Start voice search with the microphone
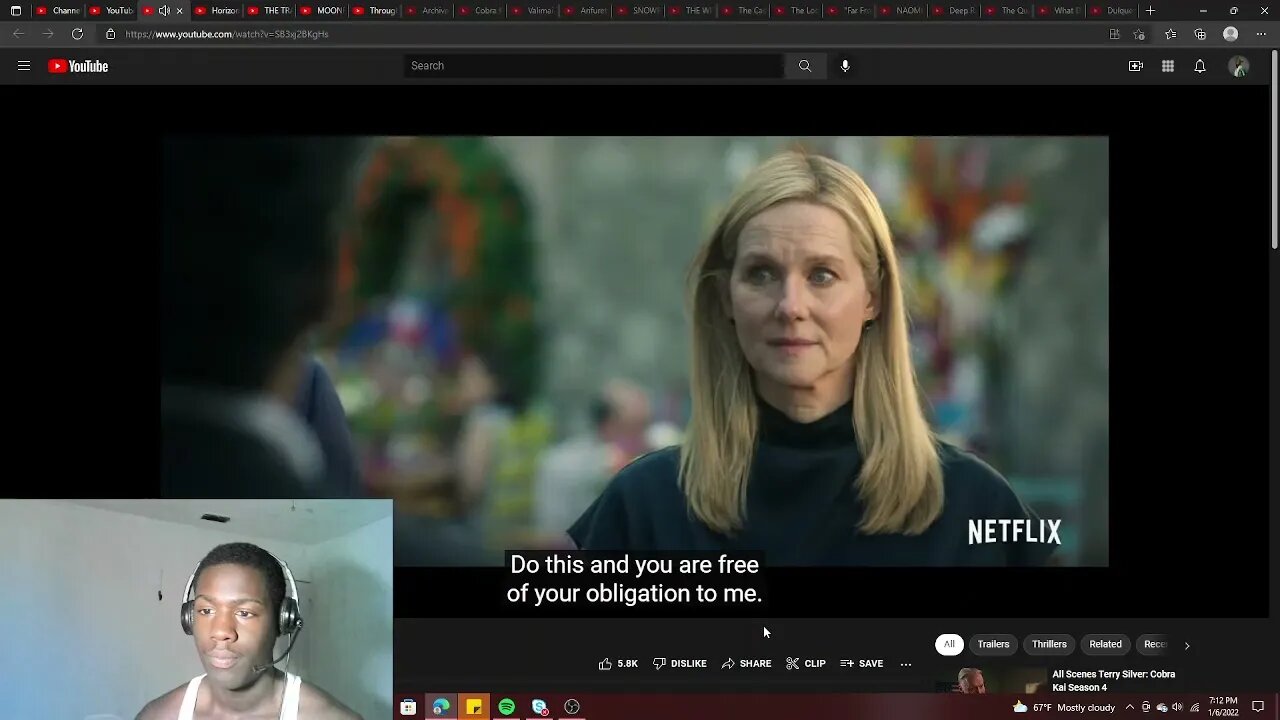Viewport: 1280px width, 720px height. (845, 66)
